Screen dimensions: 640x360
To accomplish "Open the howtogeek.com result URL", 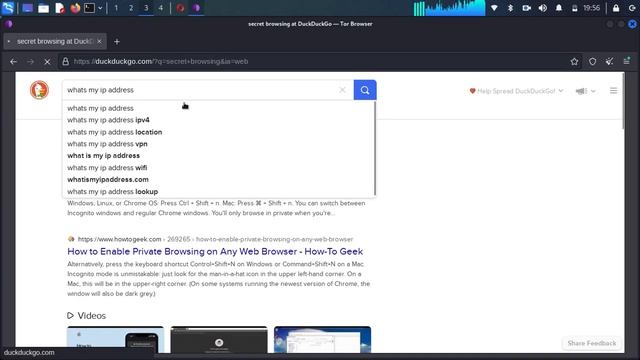I will pos(216,239).
